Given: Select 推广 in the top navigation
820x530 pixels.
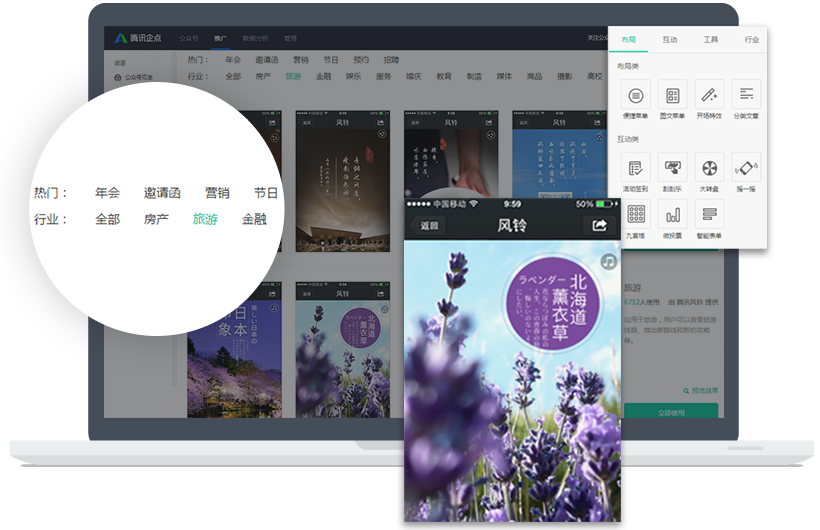Looking at the screenshot, I should [x=220, y=38].
